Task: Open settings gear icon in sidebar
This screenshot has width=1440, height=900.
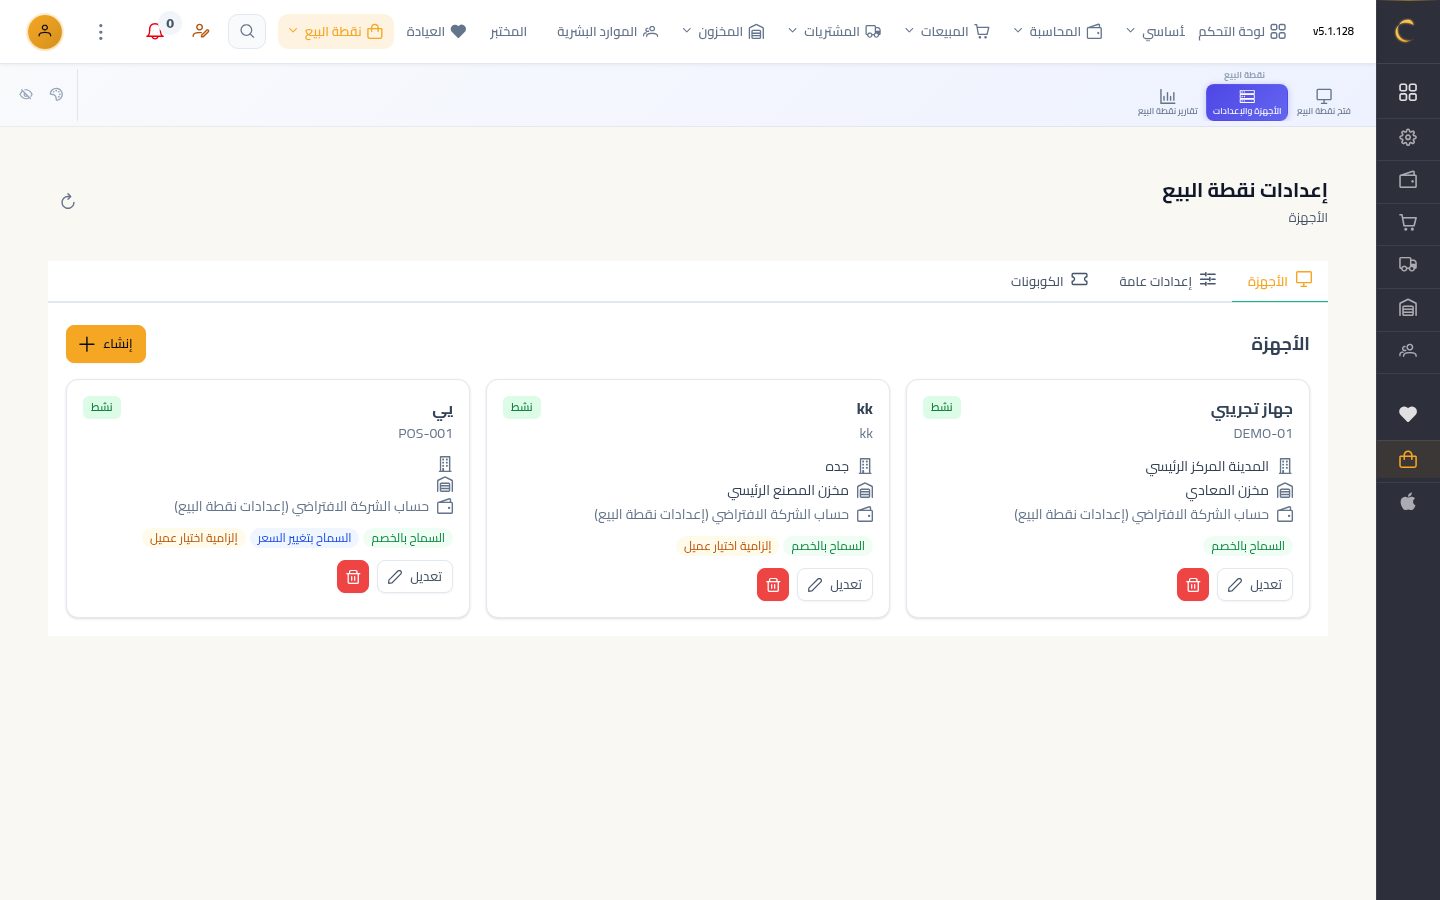Action: pyautogui.click(x=1408, y=137)
